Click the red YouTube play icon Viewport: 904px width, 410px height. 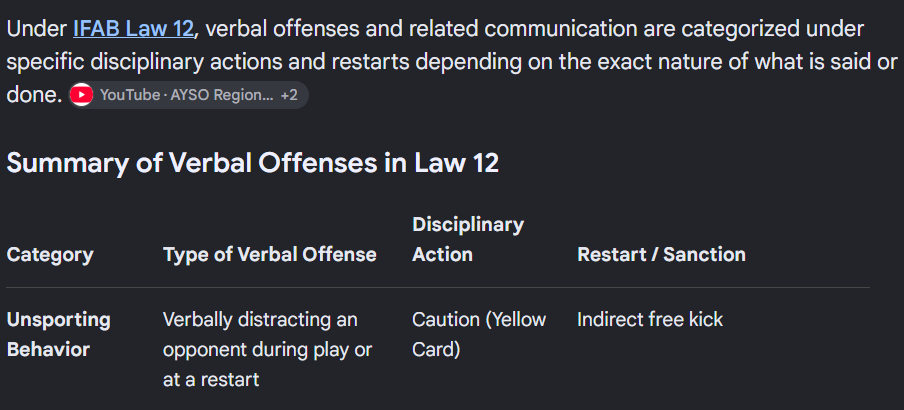point(81,95)
